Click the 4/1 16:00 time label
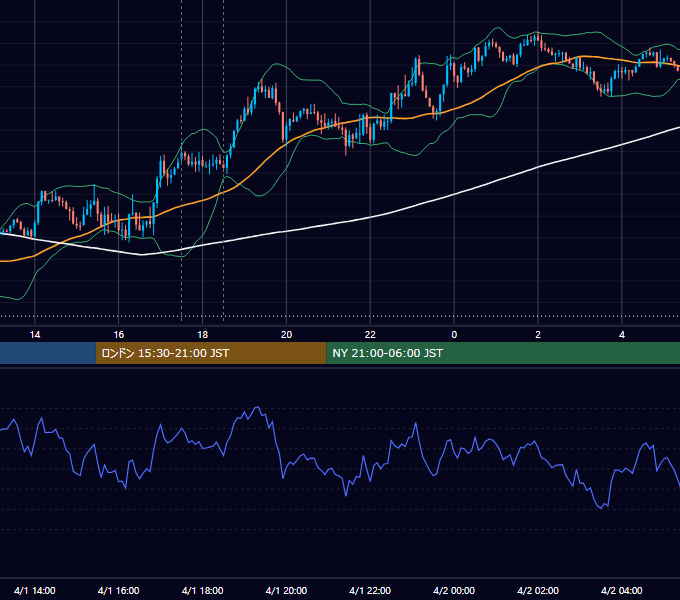This screenshot has height=600, width=680. click(x=118, y=590)
